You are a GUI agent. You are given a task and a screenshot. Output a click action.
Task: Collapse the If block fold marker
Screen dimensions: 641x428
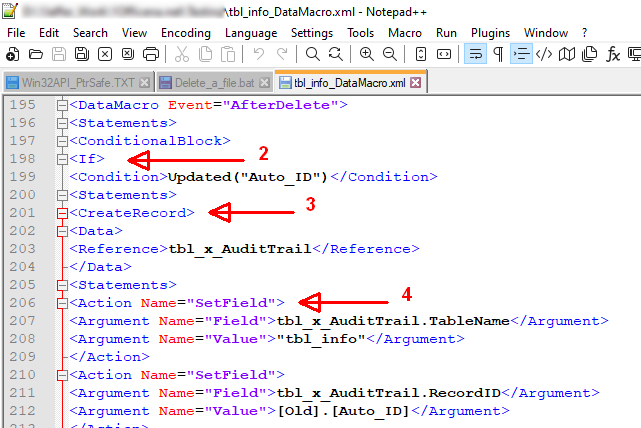pyautogui.click(x=62, y=159)
